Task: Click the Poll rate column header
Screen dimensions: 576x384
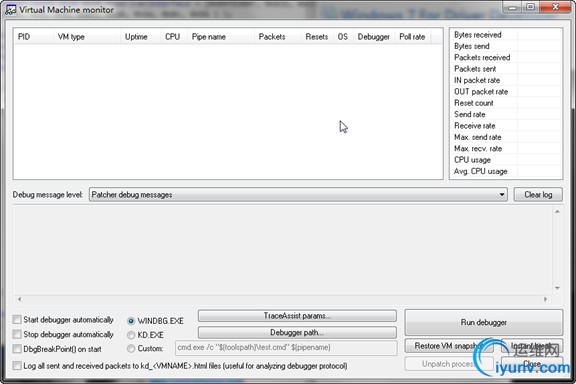Action: point(413,37)
